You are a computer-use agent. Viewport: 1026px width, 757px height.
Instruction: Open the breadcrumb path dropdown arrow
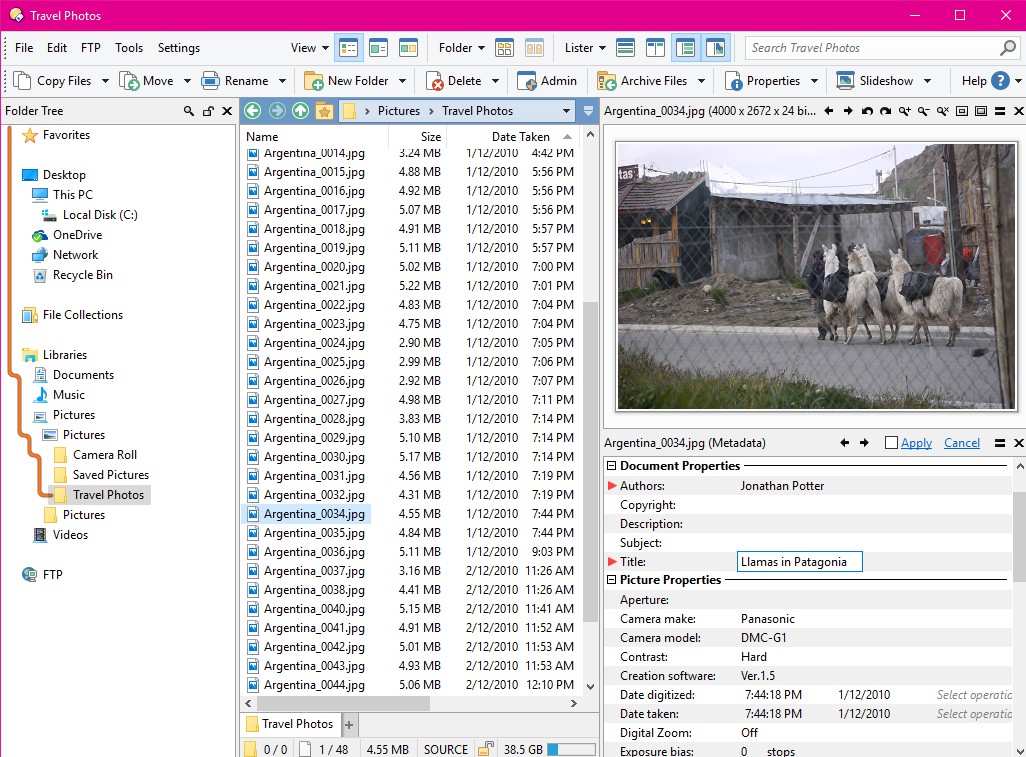point(566,110)
